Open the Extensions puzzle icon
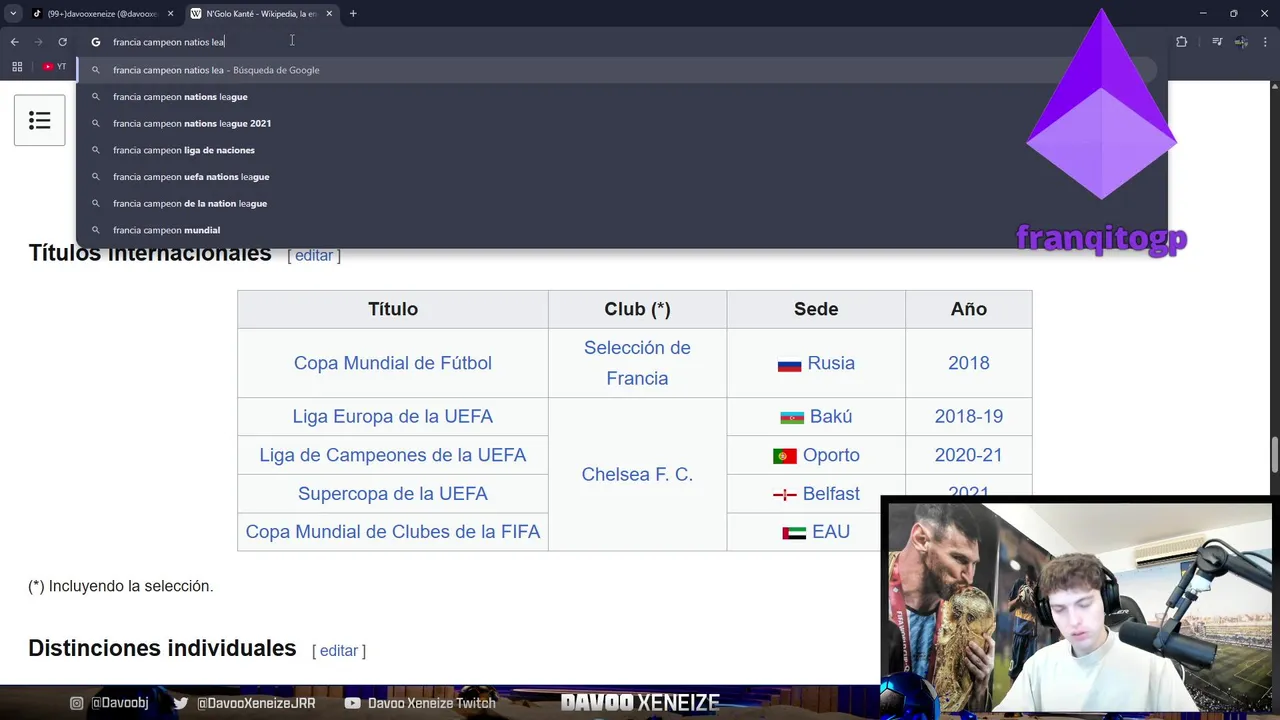The height and width of the screenshot is (720, 1280). 1181,42
